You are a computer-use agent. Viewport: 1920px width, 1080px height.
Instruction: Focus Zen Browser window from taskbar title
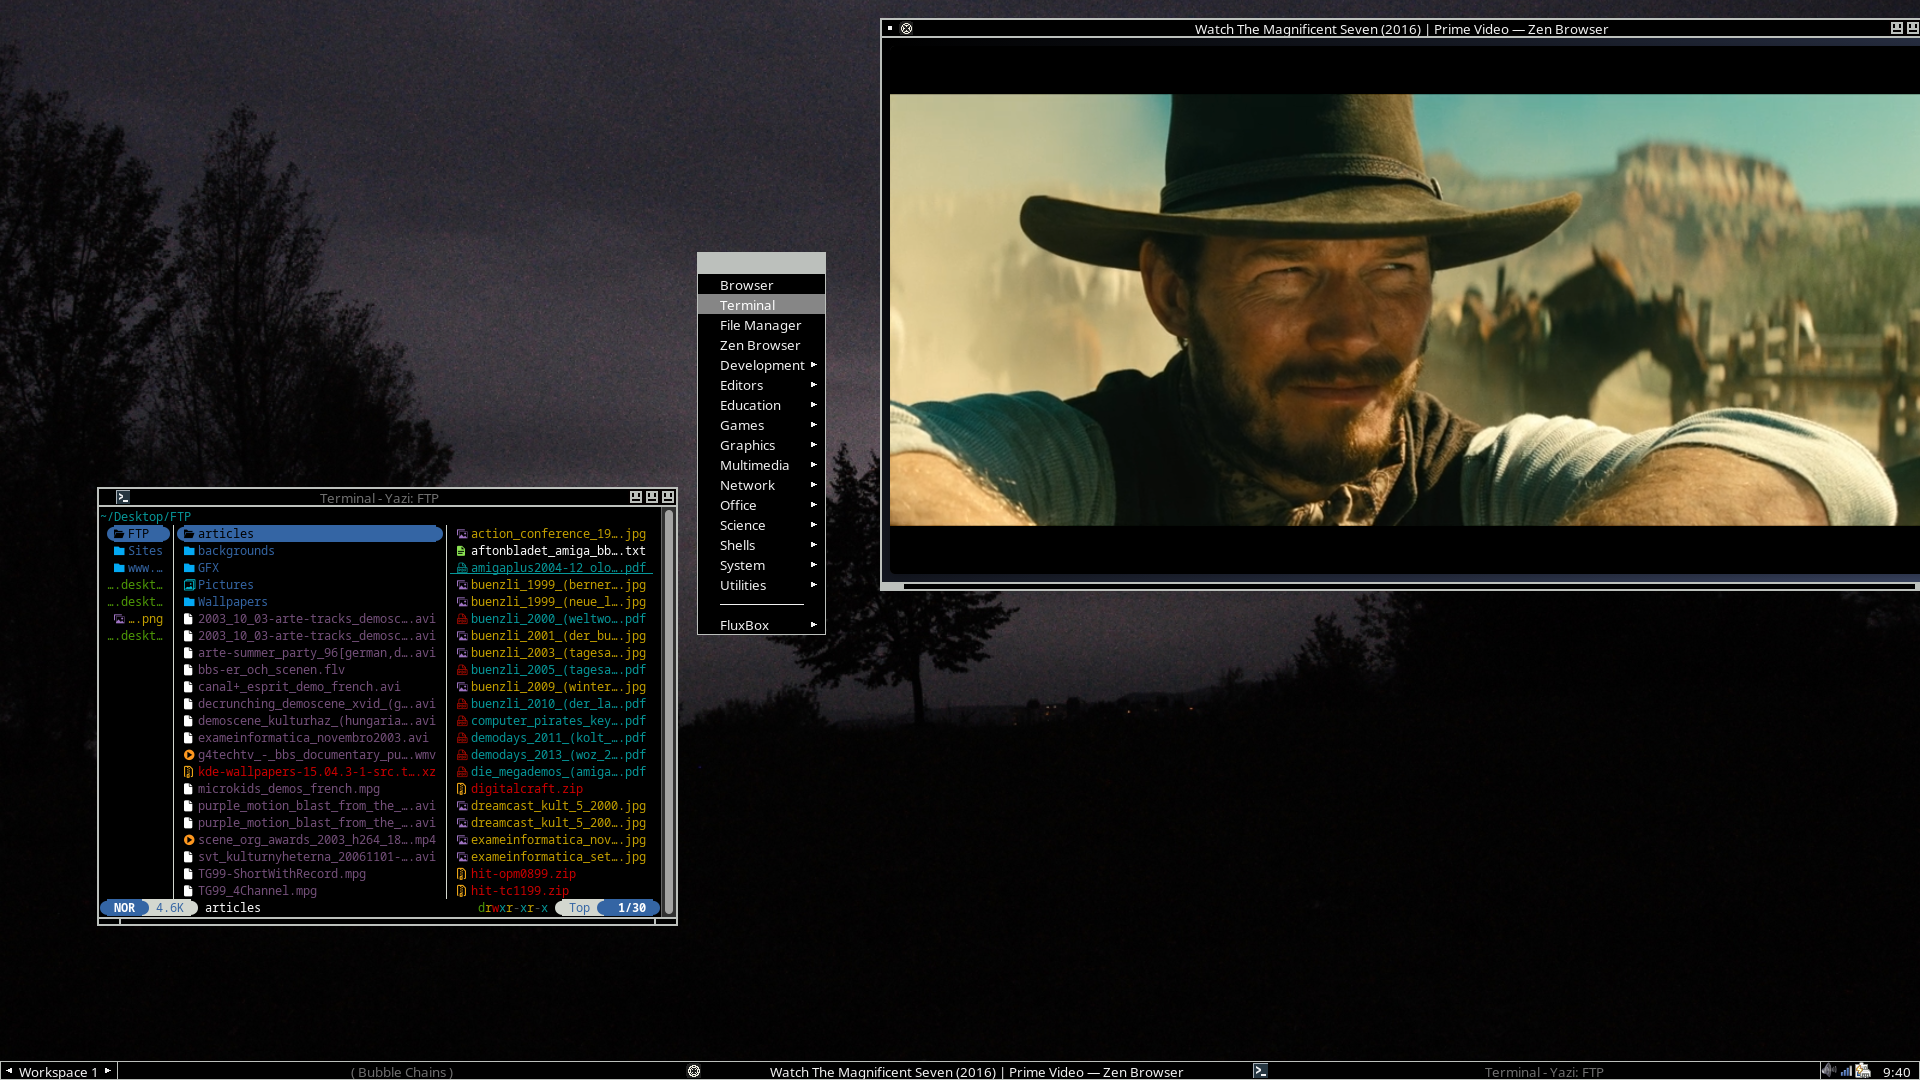pyautogui.click(x=976, y=1072)
